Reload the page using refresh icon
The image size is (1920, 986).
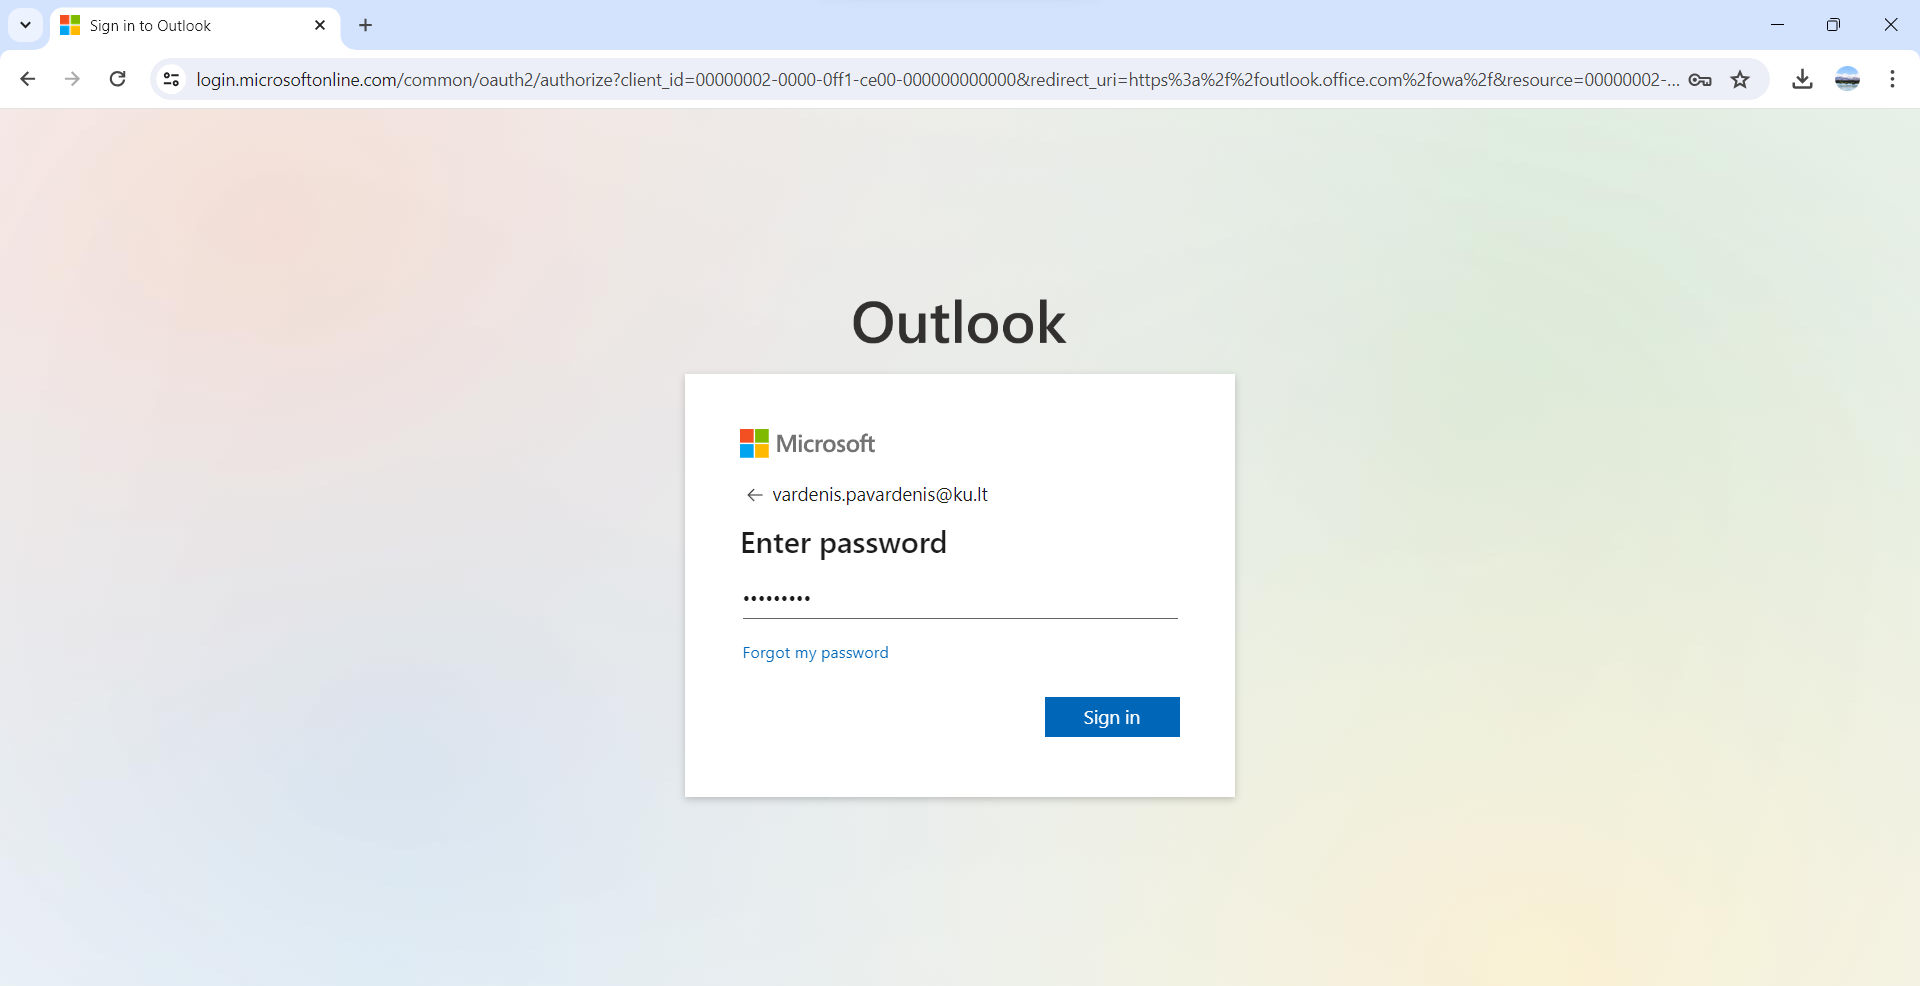(117, 79)
